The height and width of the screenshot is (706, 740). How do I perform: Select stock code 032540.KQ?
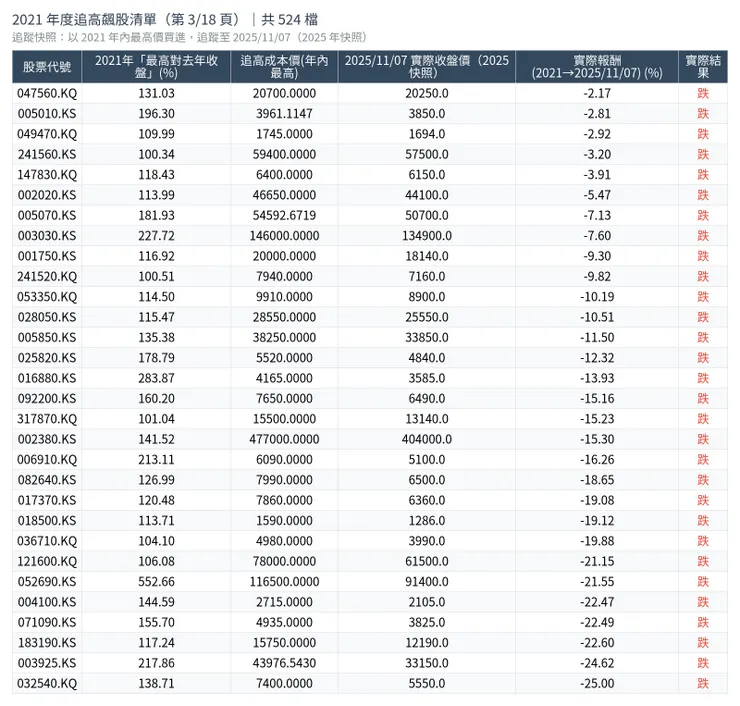(x=47, y=683)
